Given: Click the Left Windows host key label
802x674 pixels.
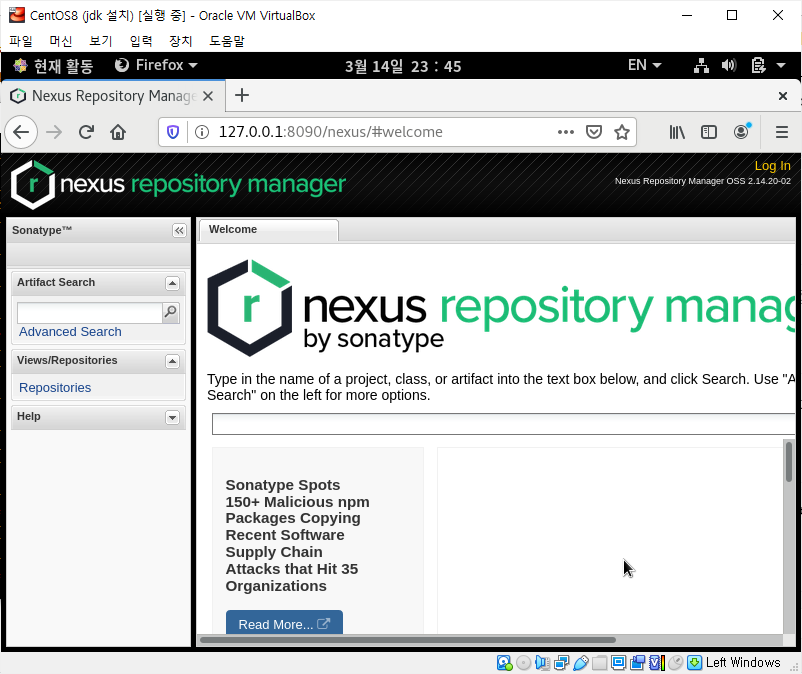Looking at the screenshot, I should 743,663.
